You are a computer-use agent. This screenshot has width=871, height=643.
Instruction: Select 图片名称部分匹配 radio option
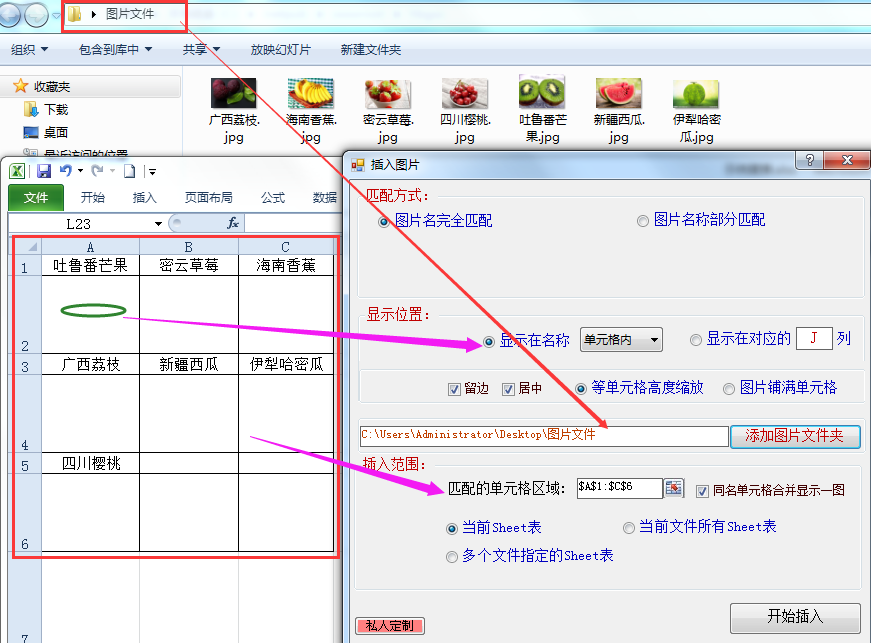tap(643, 221)
